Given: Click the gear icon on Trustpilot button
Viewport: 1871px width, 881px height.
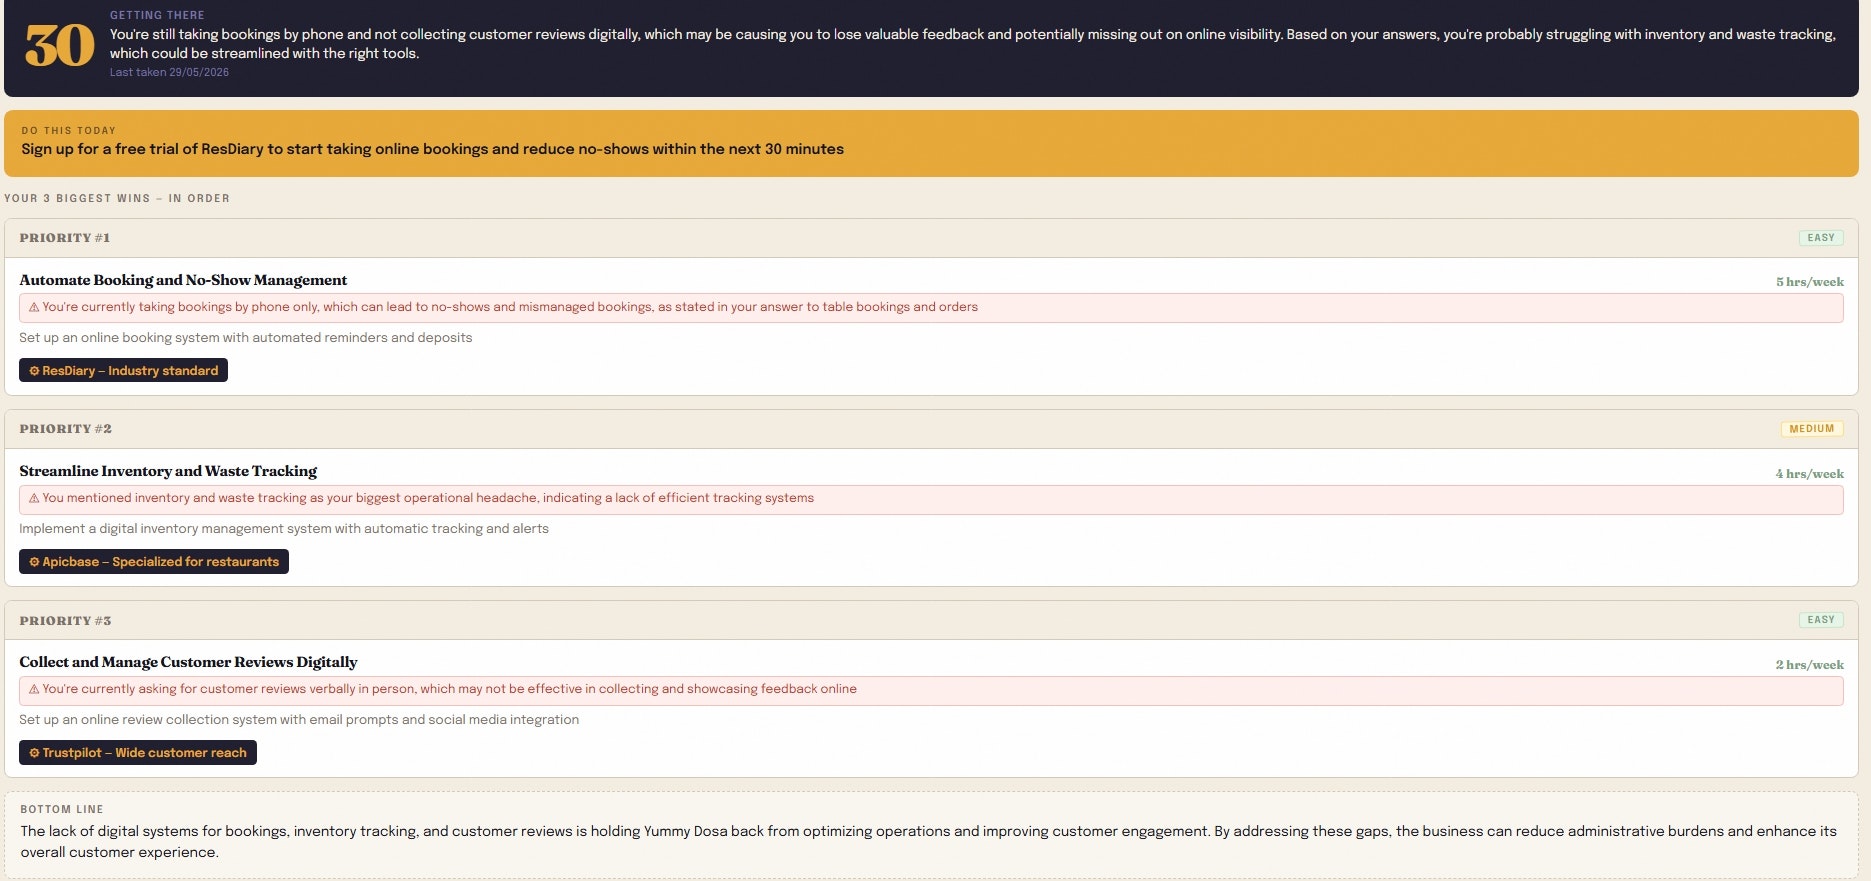Looking at the screenshot, I should click(34, 753).
